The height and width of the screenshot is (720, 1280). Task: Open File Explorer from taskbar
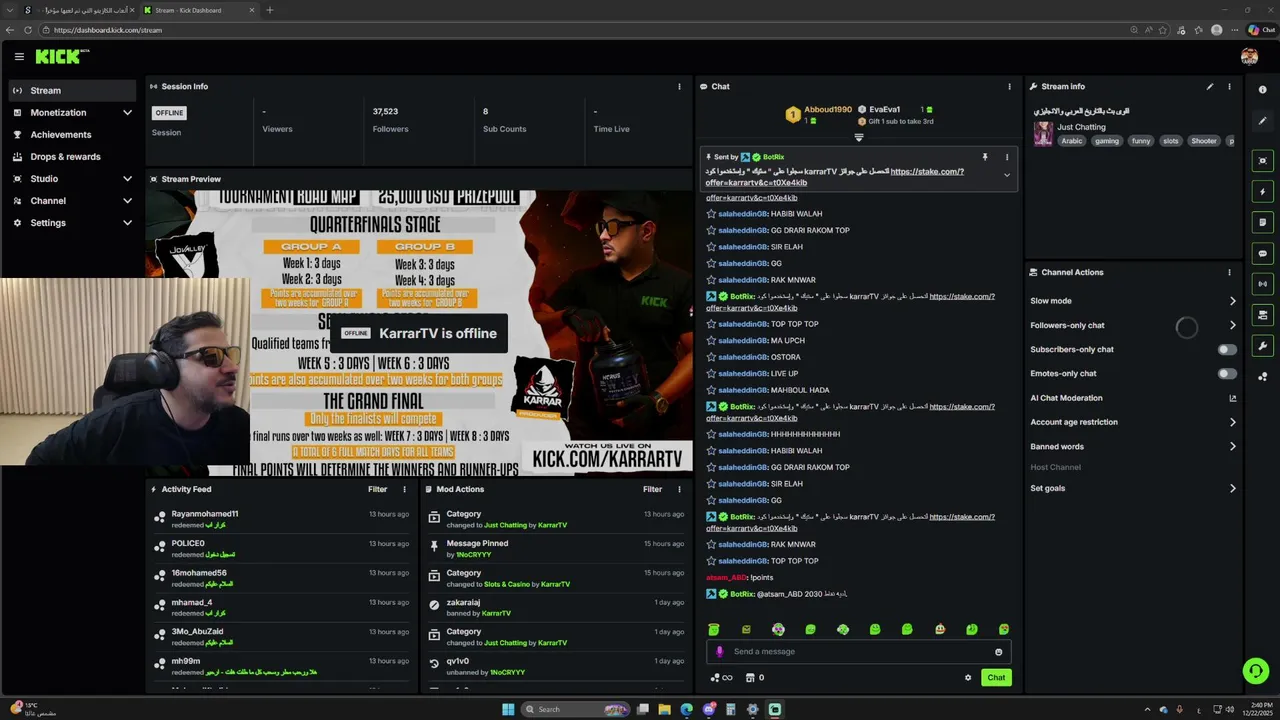pos(664,709)
